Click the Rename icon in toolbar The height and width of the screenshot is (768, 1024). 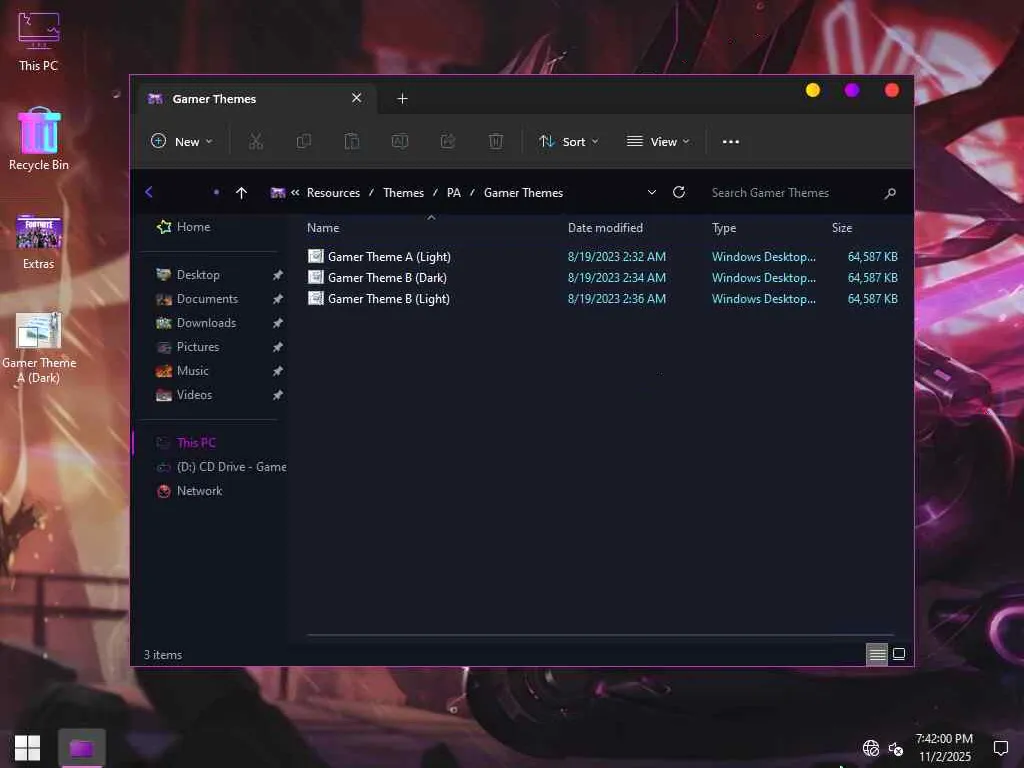[x=400, y=141]
